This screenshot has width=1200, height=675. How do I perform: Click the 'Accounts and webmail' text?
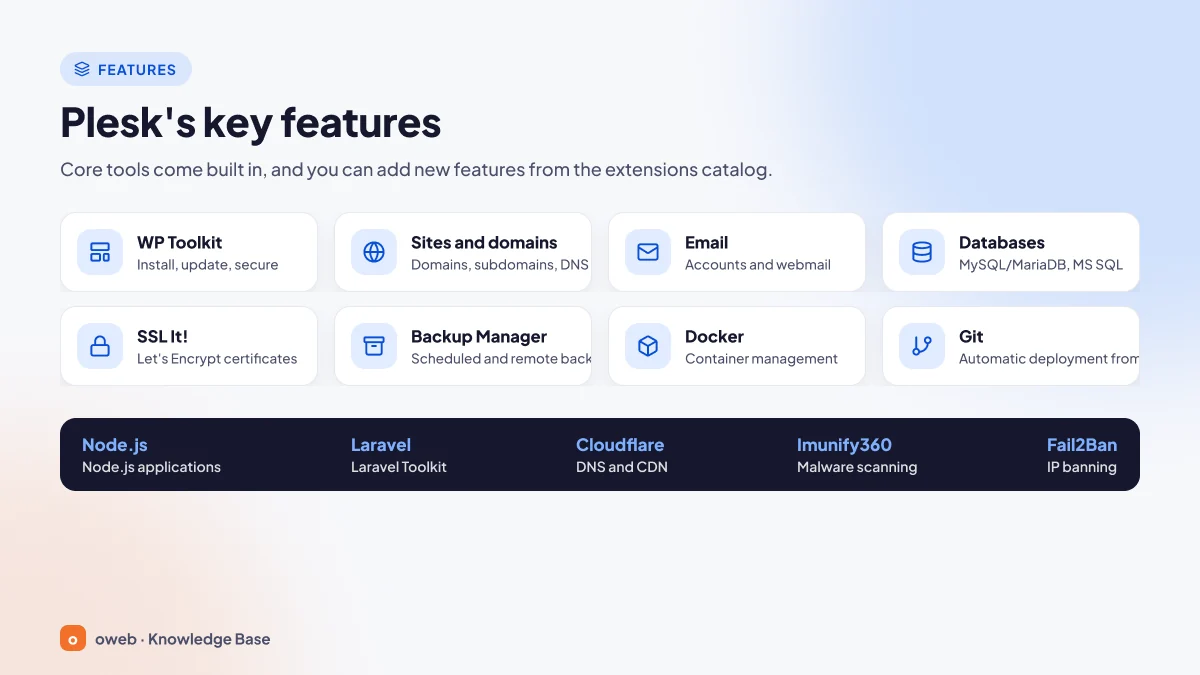pyautogui.click(x=758, y=265)
